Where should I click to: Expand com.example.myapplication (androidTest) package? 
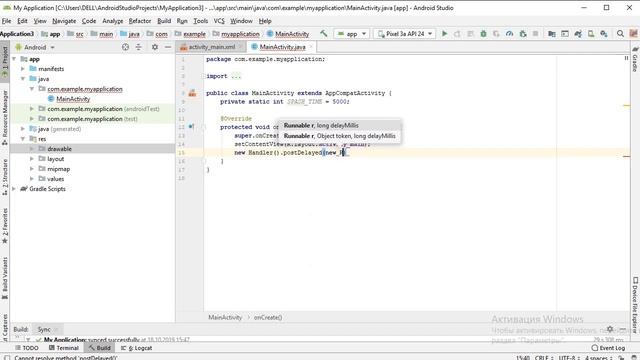[32, 109]
